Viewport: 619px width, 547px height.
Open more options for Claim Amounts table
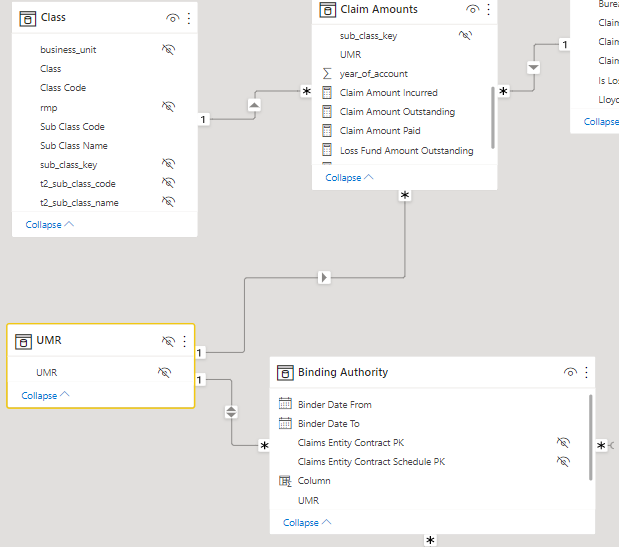[488, 9]
